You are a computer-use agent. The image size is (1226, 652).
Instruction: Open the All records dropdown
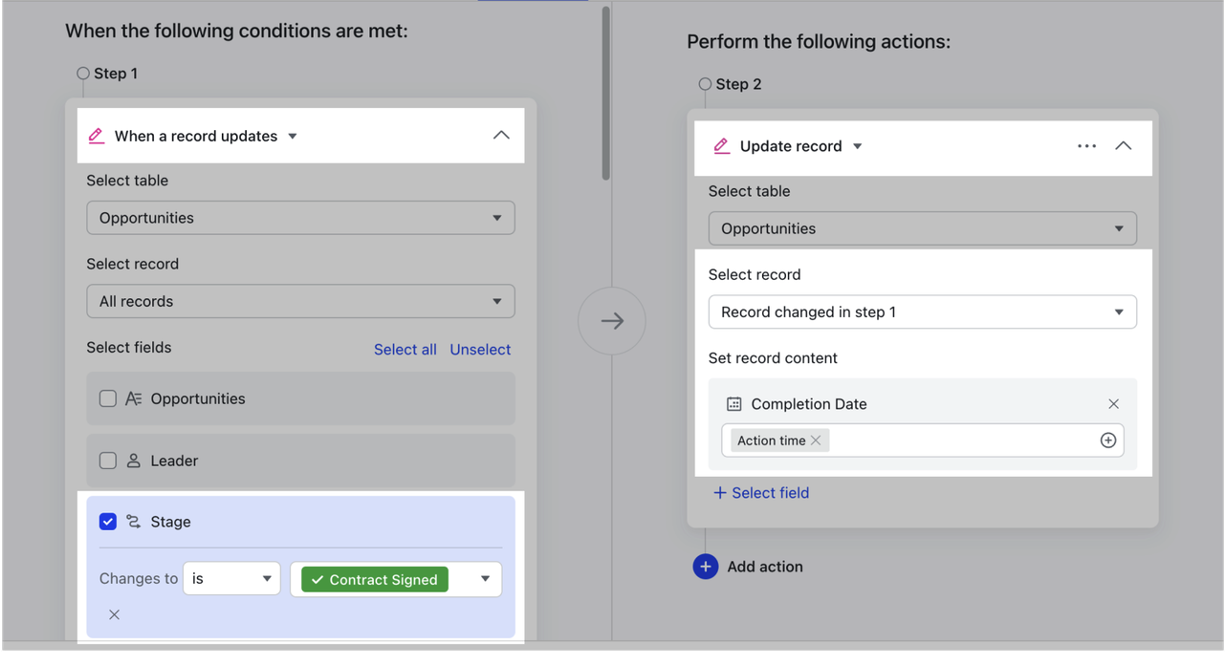click(301, 301)
